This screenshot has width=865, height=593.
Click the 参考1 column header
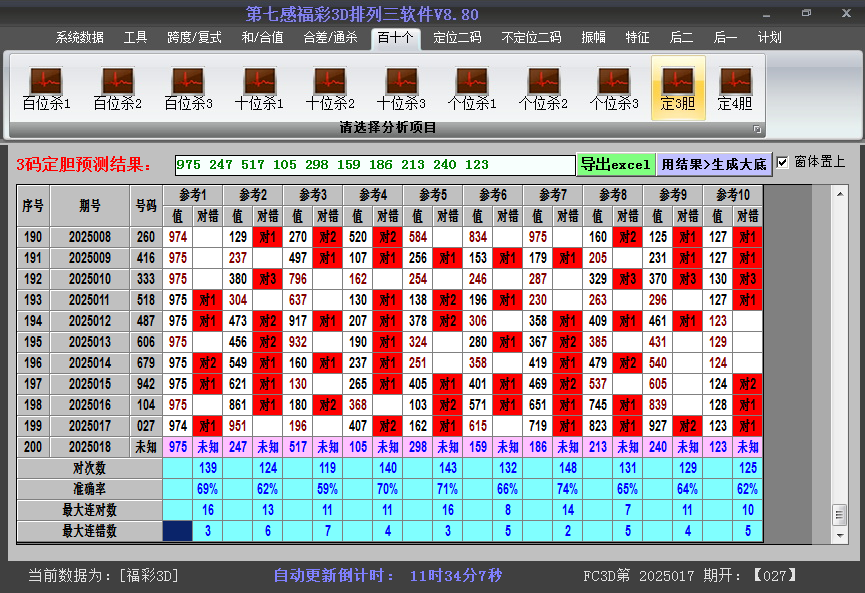pyautogui.click(x=192, y=194)
